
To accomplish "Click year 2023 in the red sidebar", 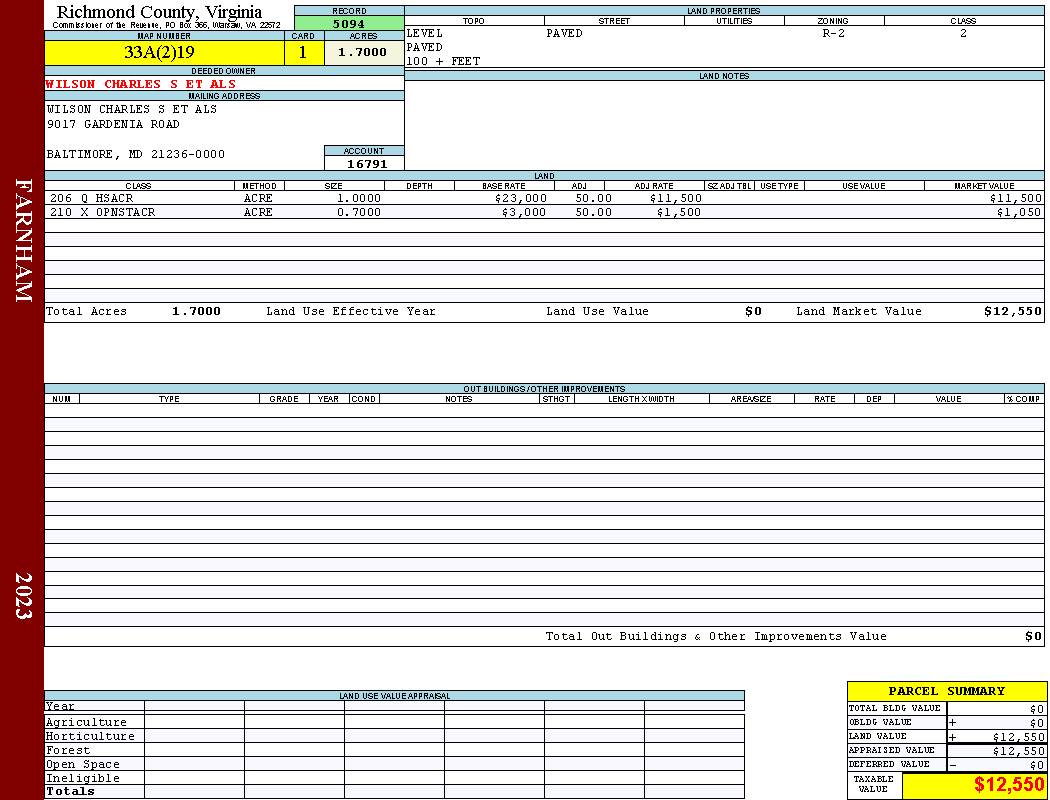I will 23,596.
